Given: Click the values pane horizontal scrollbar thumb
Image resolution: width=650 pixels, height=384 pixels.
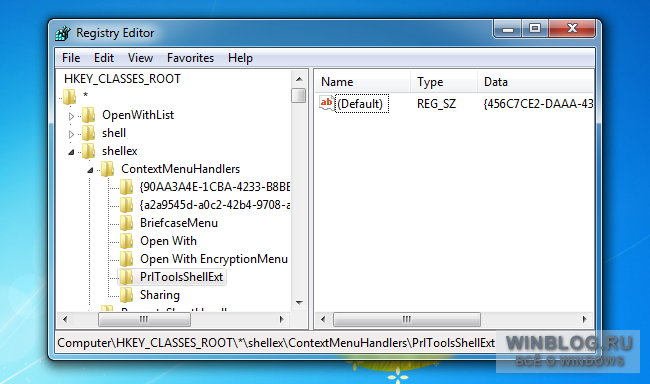Looking at the screenshot, I should 407,319.
